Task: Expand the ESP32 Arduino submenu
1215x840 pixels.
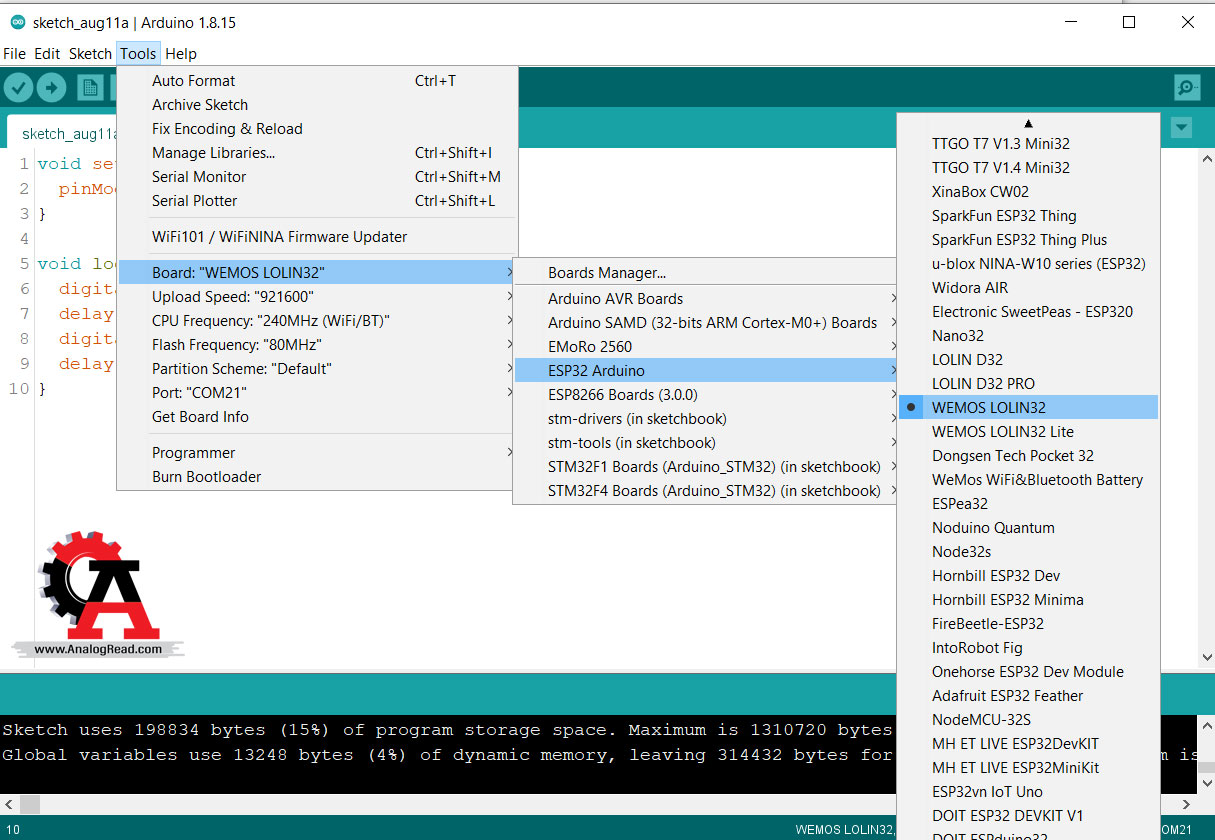Action: (x=704, y=371)
